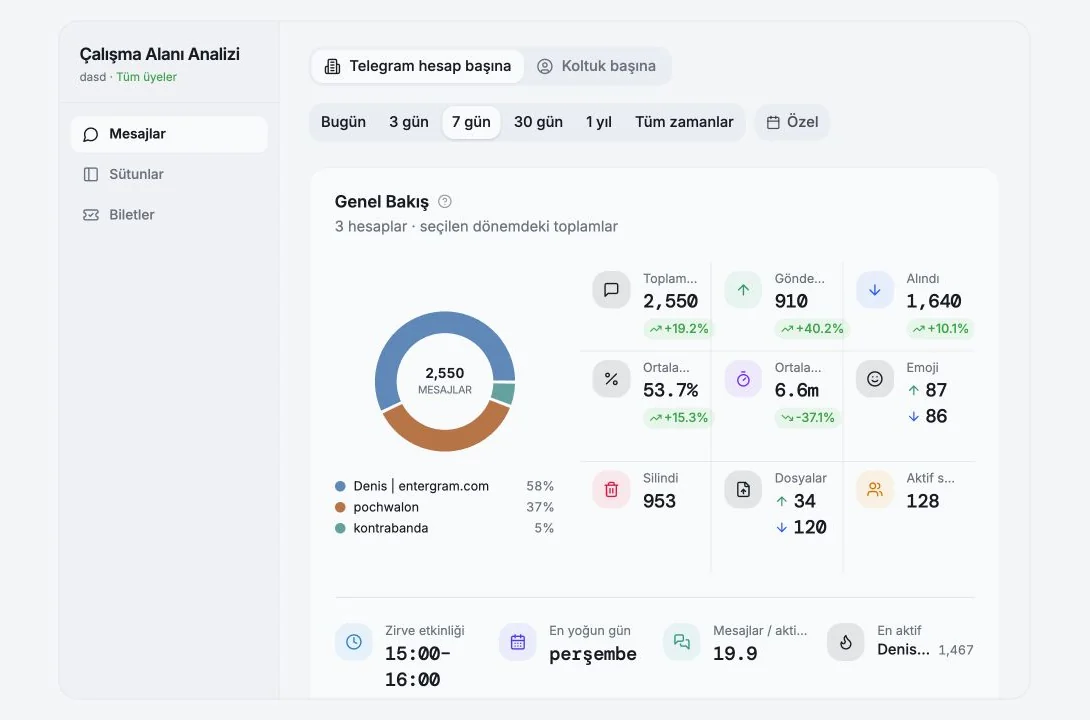This screenshot has width=1090, height=720.
Task: Click the trash icon beside Silindi
Action: click(611, 489)
